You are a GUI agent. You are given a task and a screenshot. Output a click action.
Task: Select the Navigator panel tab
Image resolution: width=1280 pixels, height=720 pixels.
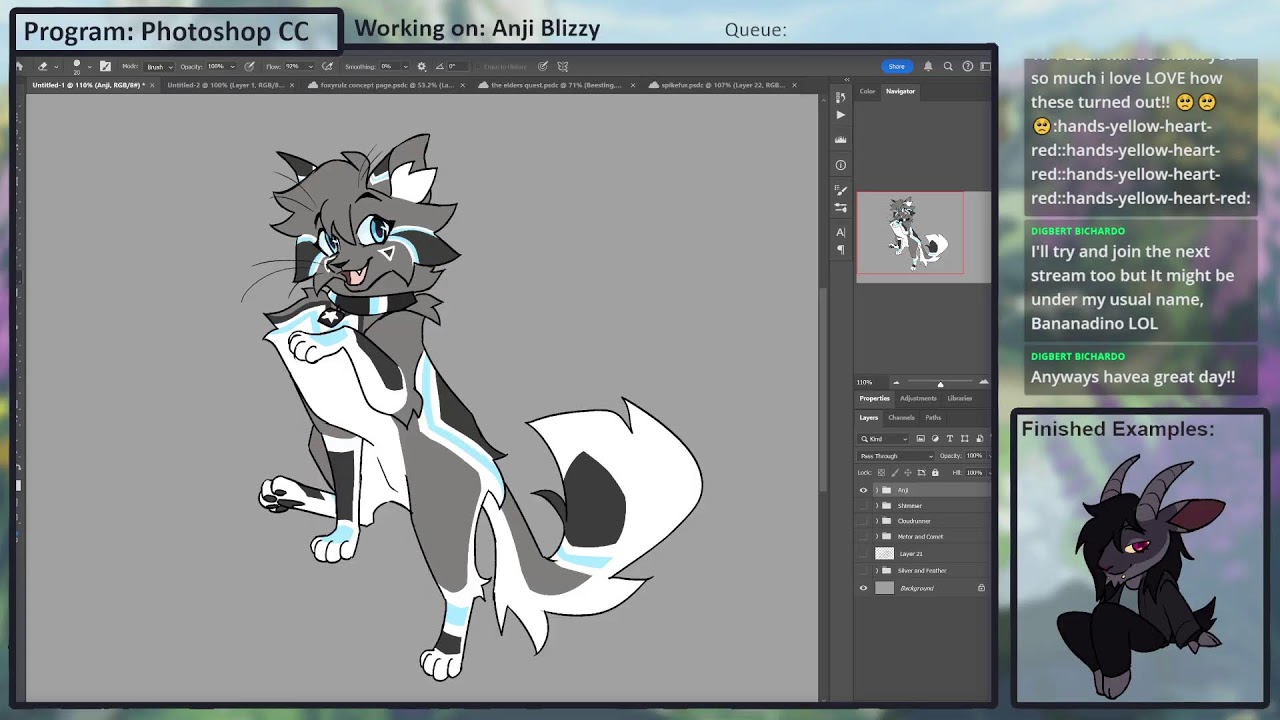click(x=900, y=91)
